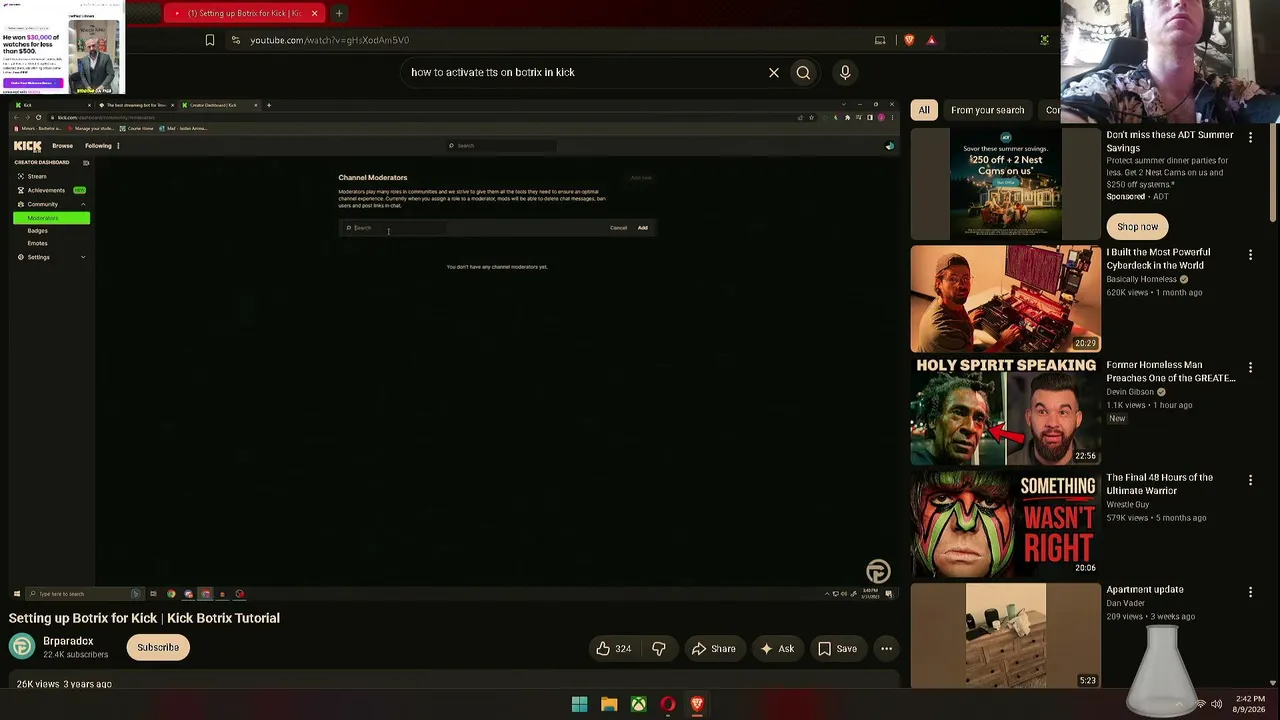
Task: Open the Cyberdeck video thumbnail
Action: point(1005,299)
